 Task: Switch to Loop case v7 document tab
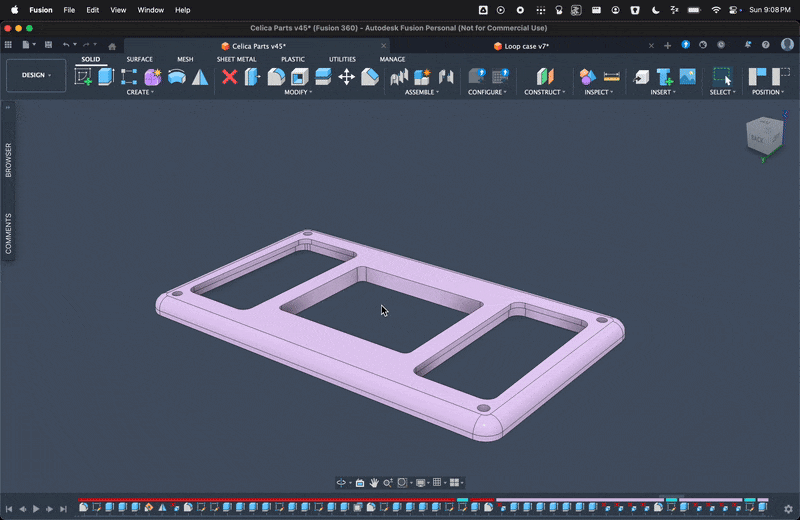pos(521,46)
